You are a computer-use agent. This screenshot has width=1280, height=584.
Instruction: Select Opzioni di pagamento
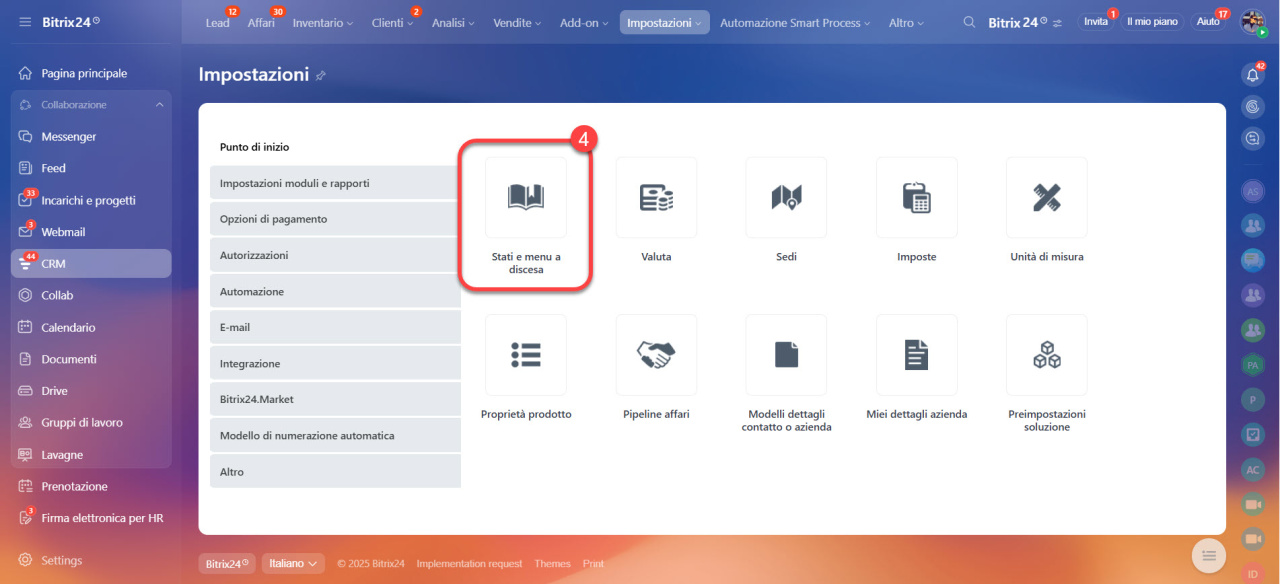click(x=335, y=219)
